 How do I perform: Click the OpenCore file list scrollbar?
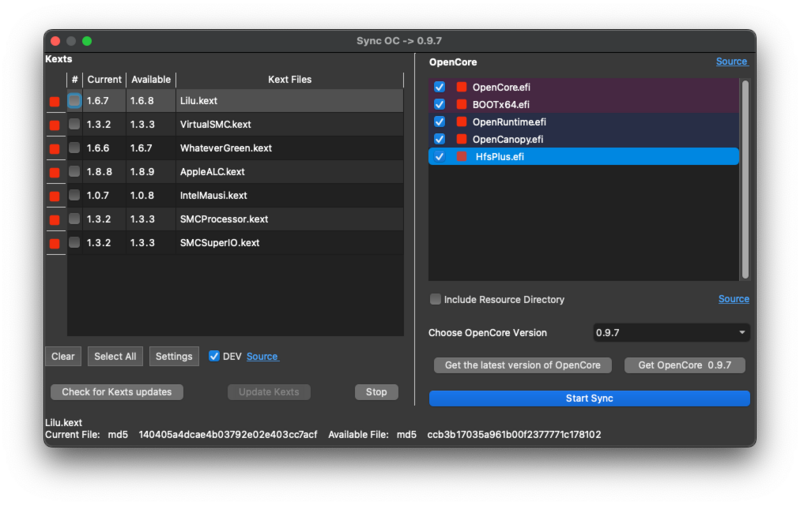pos(745,179)
